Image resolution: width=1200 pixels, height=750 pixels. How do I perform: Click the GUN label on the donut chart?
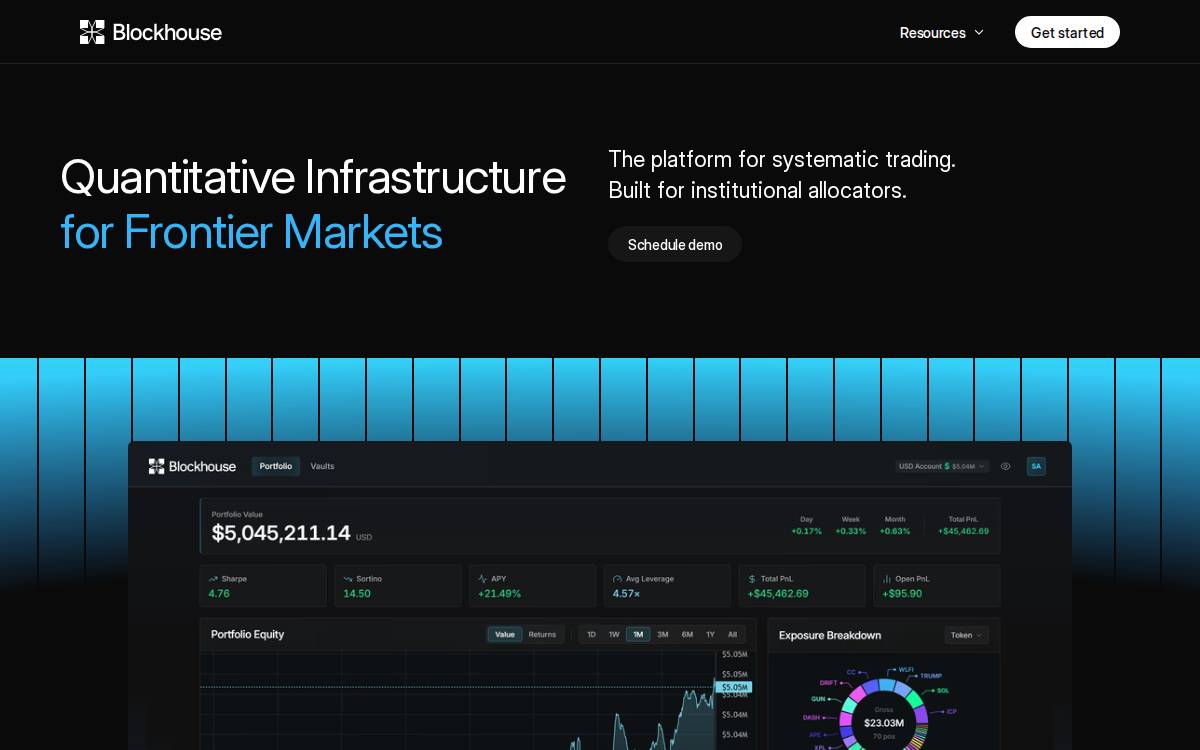pyautogui.click(x=818, y=699)
